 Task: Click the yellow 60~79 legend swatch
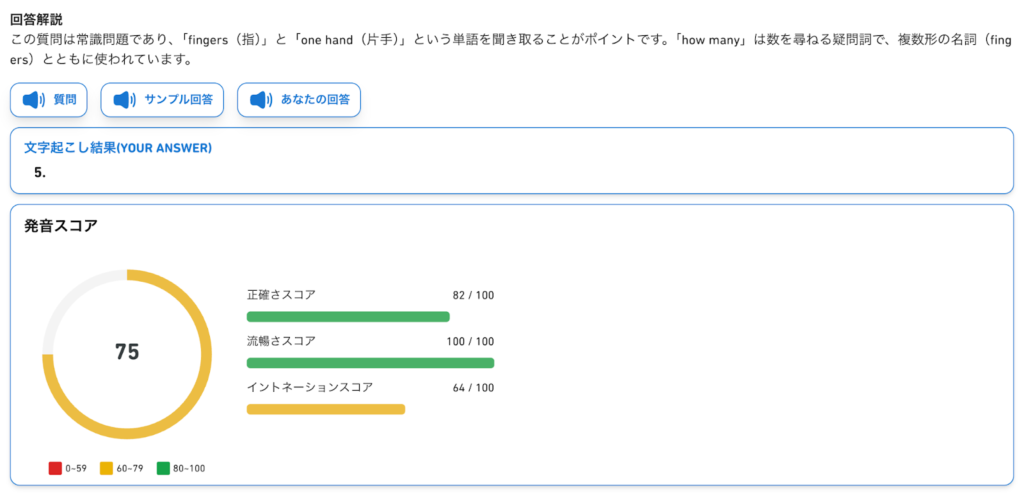pyautogui.click(x=107, y=468)
